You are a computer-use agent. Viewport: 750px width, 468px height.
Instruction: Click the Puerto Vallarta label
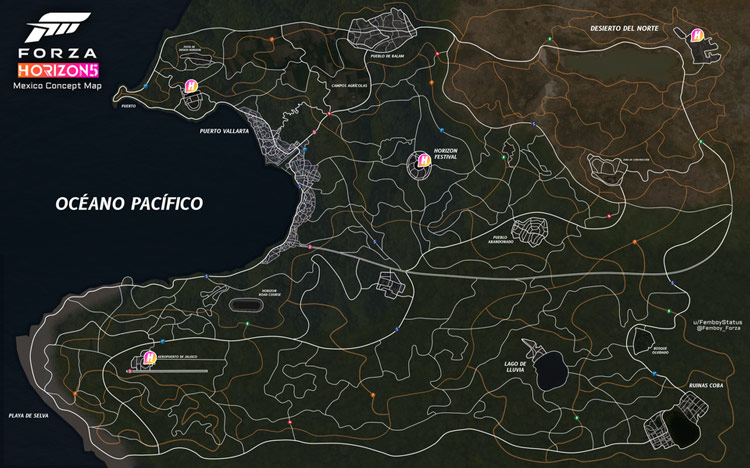point(224,131)
